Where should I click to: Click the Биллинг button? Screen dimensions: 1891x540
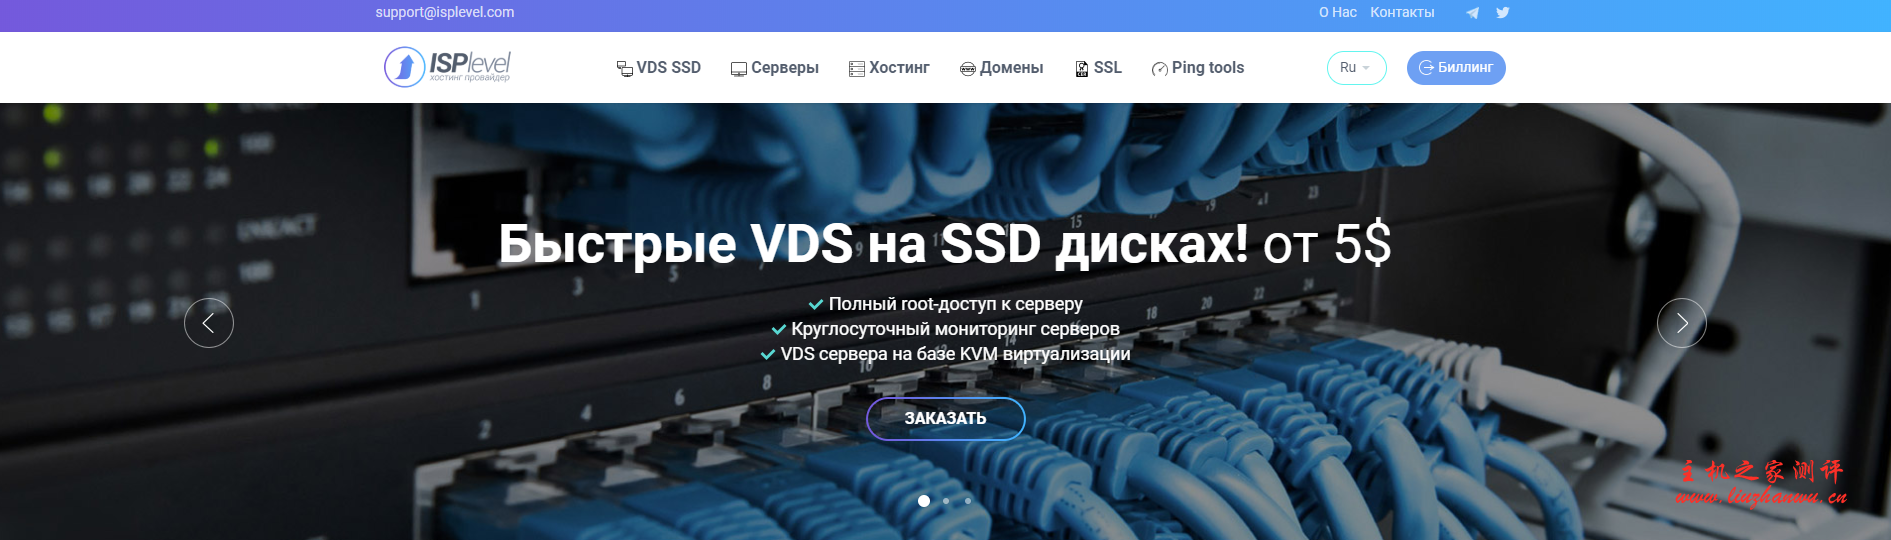click(1456, 68)
